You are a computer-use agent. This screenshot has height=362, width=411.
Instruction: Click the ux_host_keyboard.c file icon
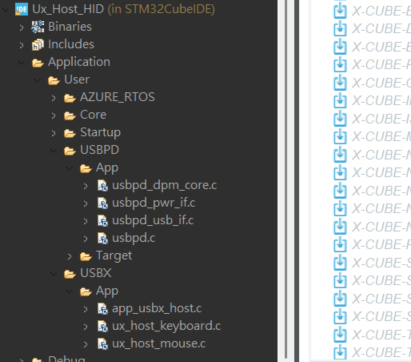[102, 326]
